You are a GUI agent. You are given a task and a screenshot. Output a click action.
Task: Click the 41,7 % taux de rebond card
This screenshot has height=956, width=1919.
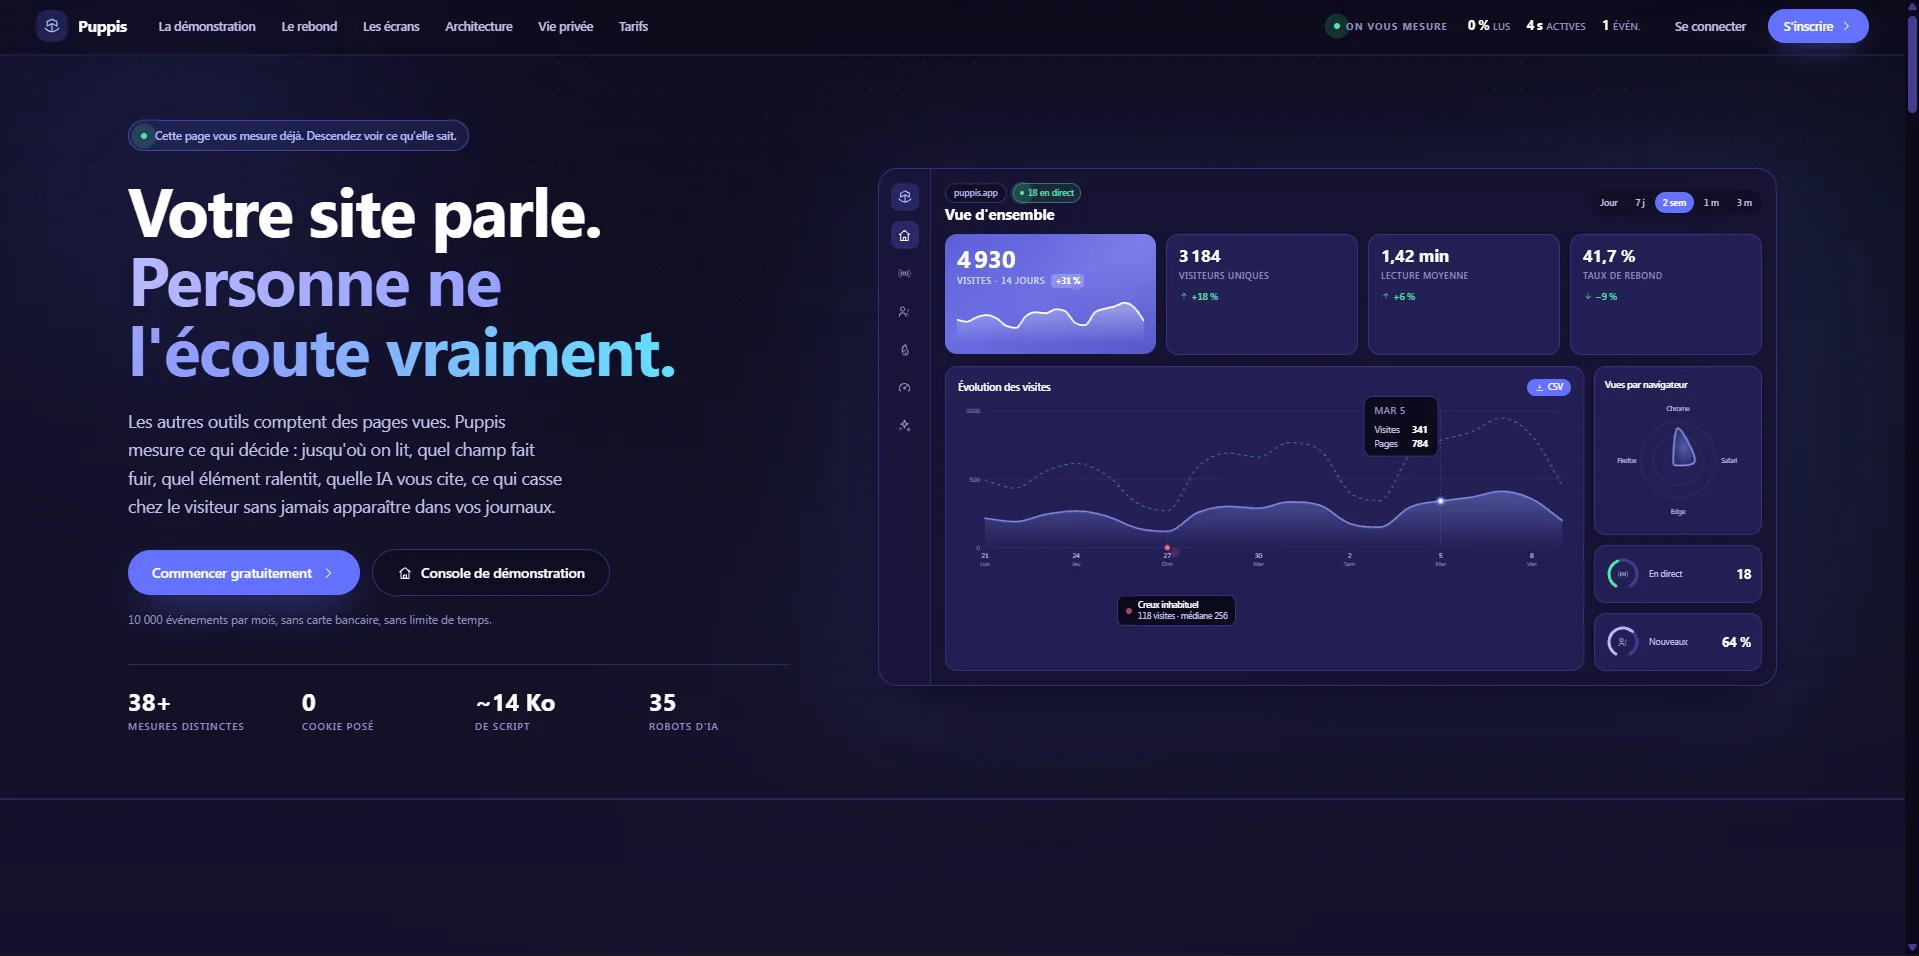(x=1666, y=294)
